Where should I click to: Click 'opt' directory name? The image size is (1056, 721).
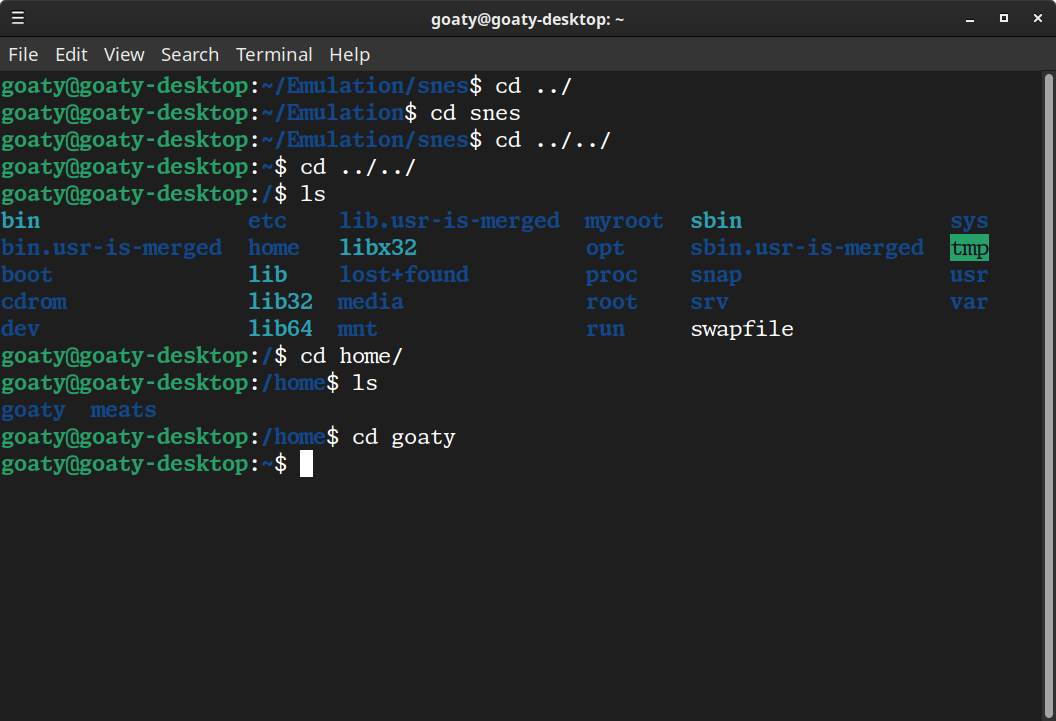pos(605,248)
